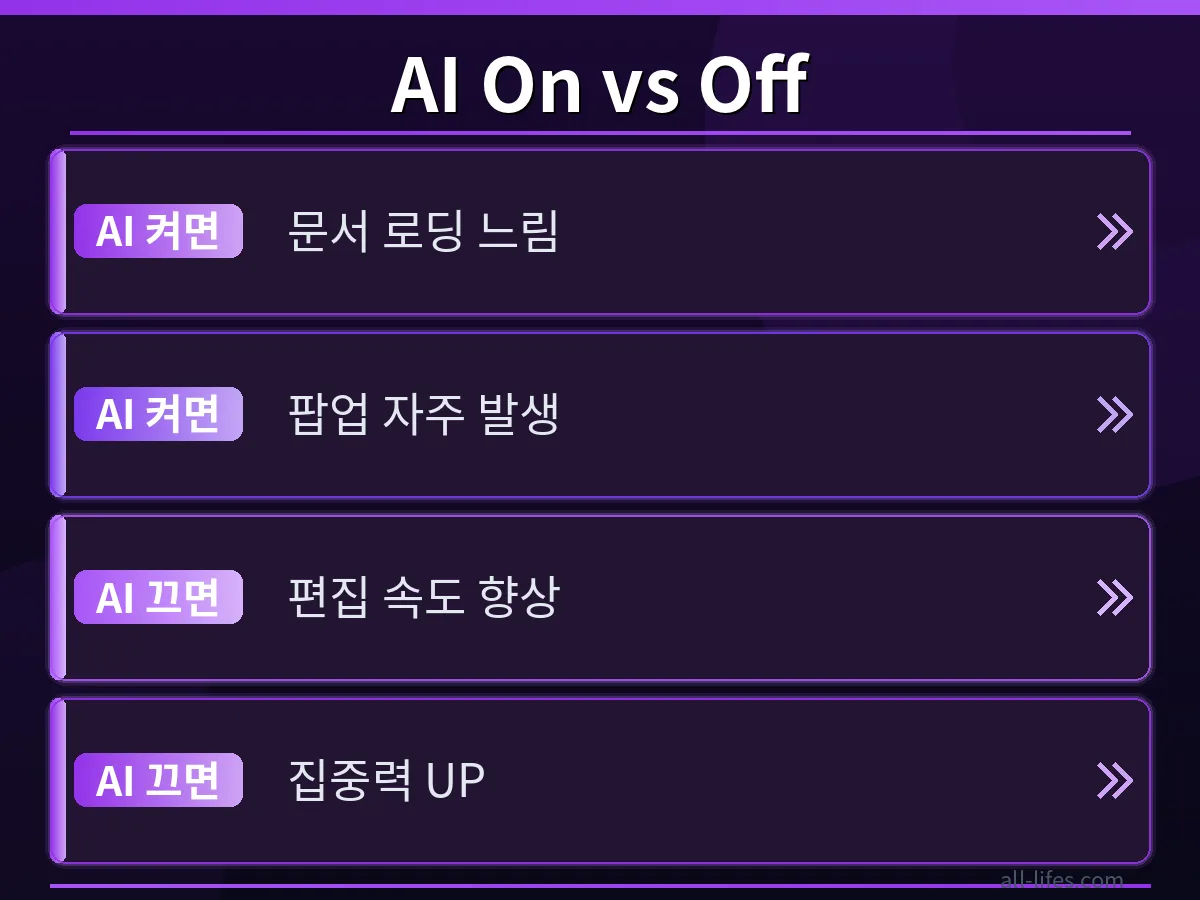This screenshot has height=900, width=1200.
Task: Click the double chevron beside 집중력 UP
Action: click(x=1115, y=781)
